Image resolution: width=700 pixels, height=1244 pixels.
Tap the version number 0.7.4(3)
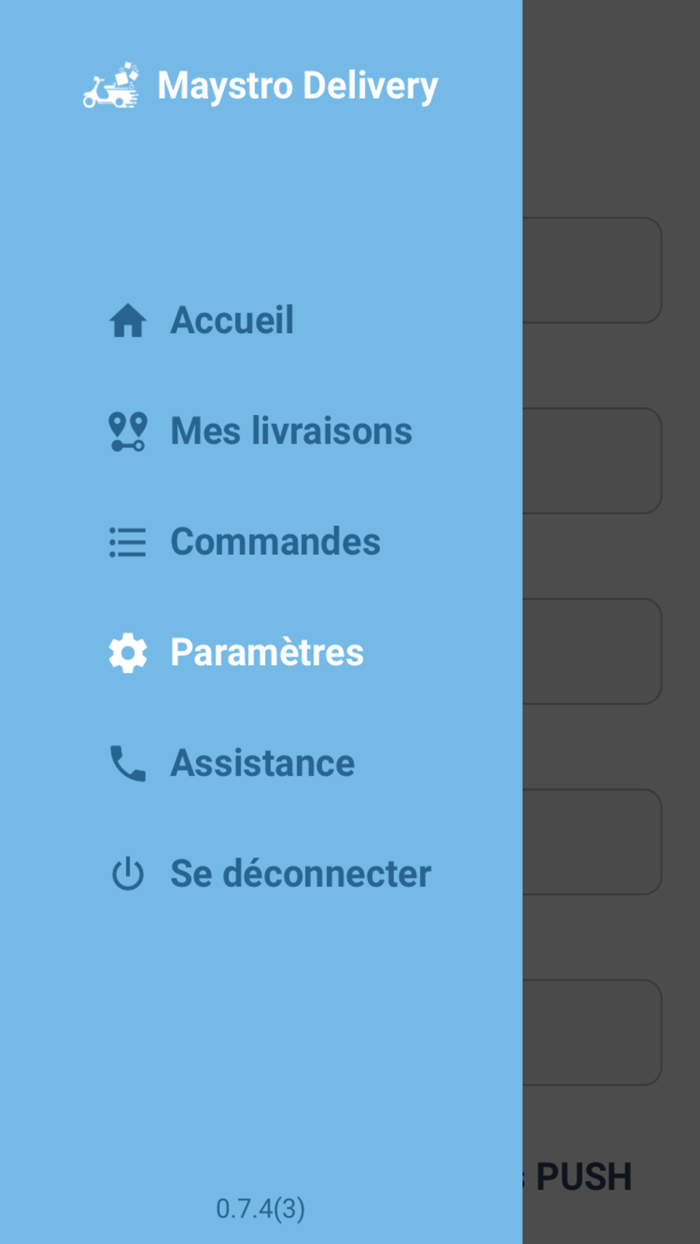[x=260, y=1208]
